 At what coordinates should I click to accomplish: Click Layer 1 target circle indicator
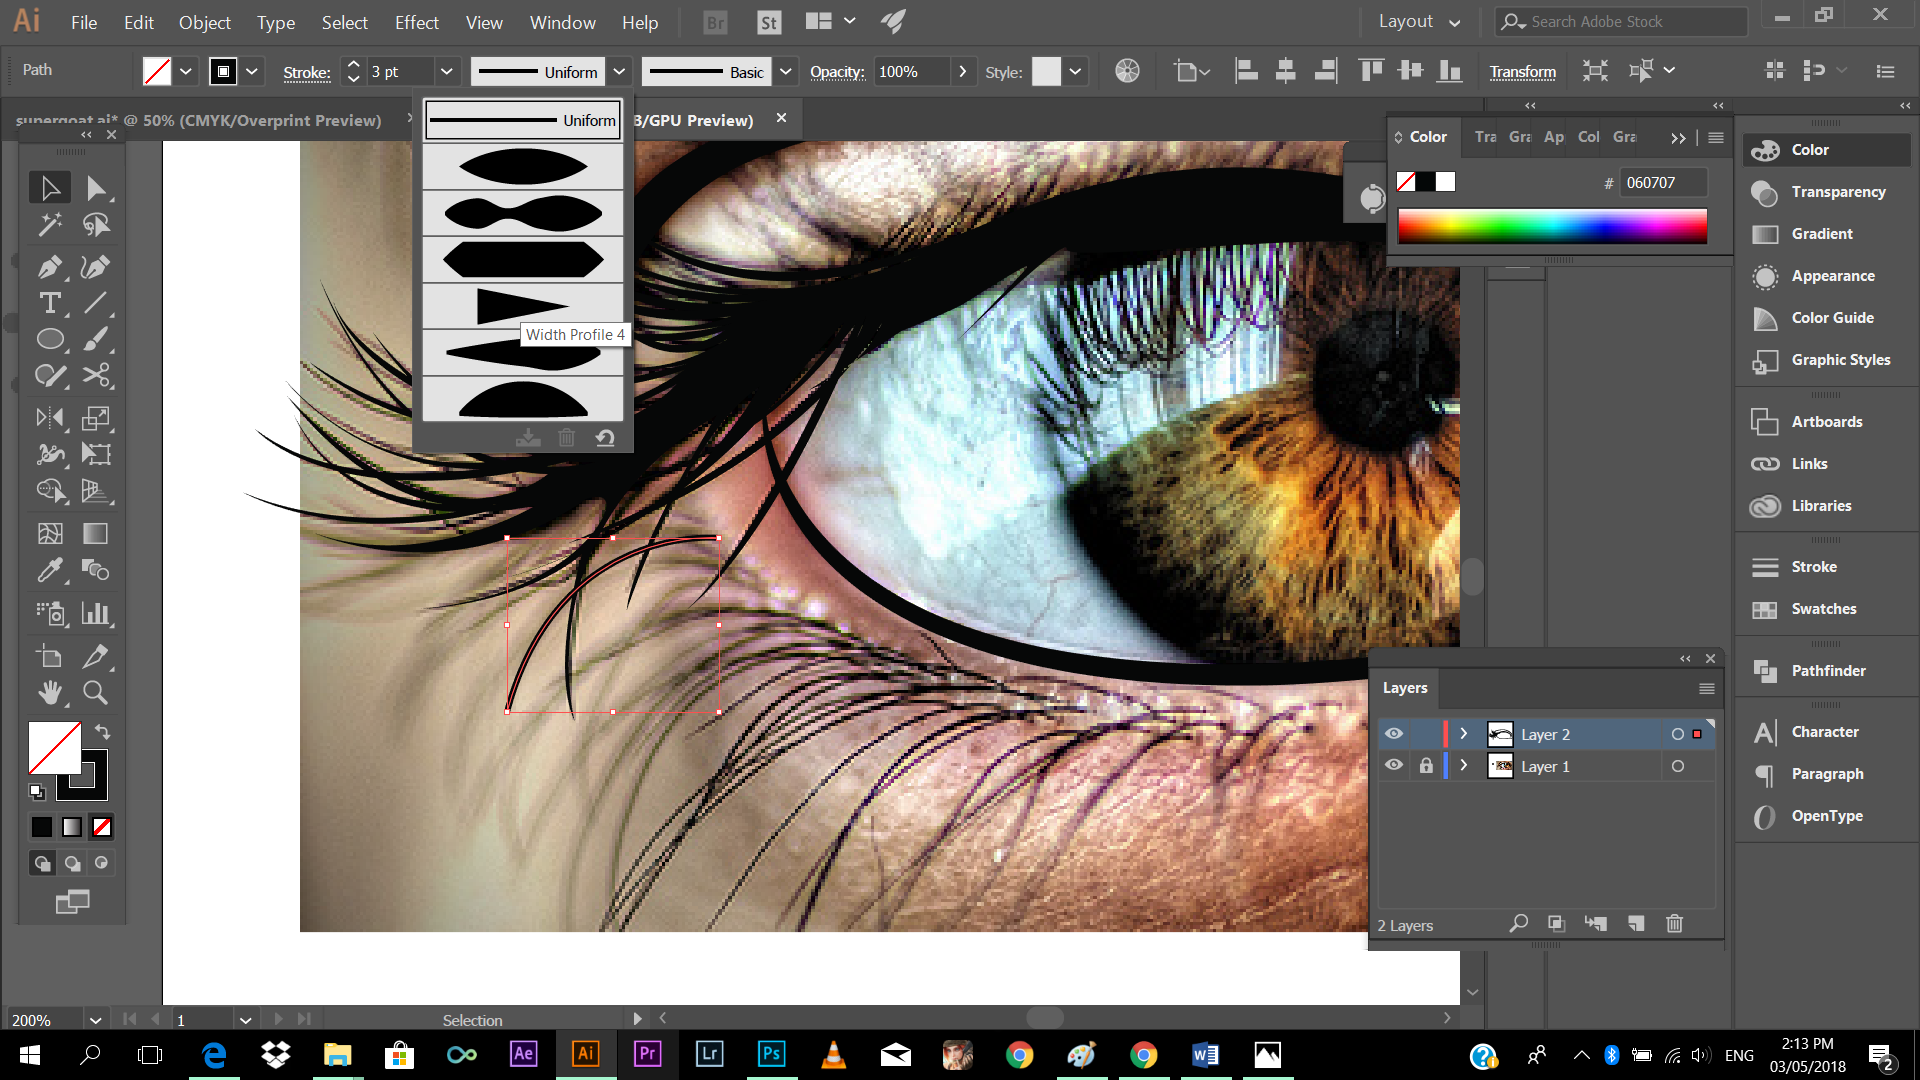coord(1677,766)
